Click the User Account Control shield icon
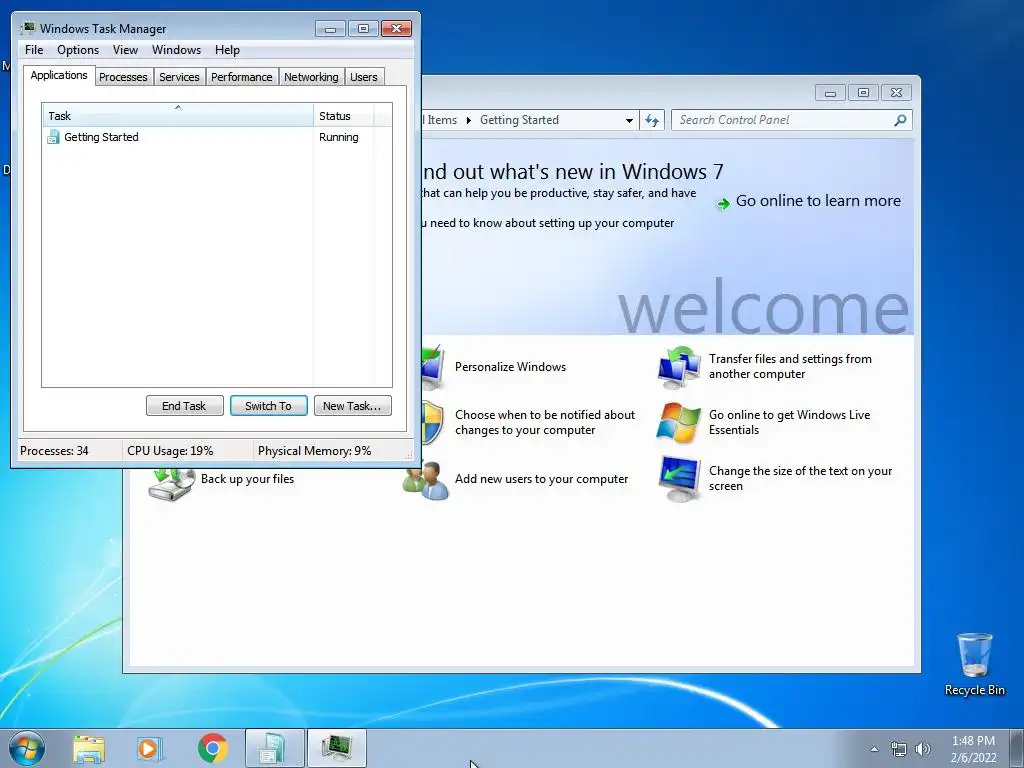The width and height of the screenshot is (1024, 768). (433, 423)
